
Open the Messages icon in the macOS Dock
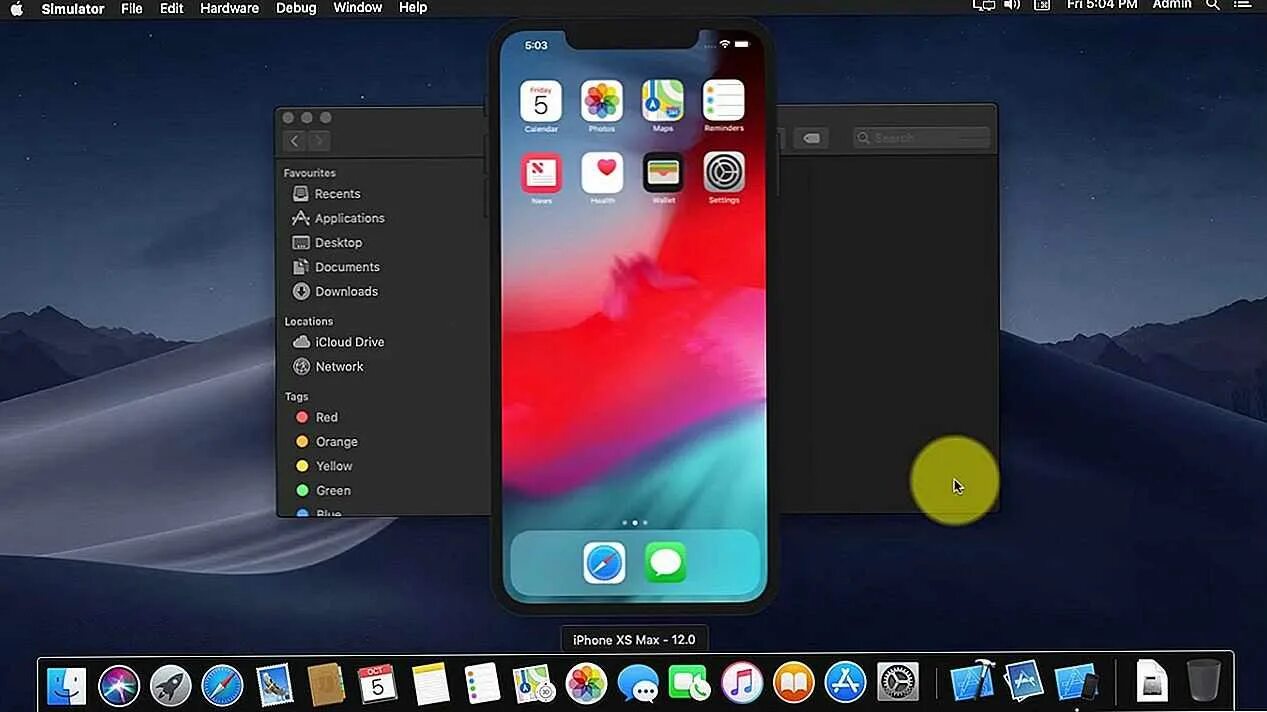(638, 685)
